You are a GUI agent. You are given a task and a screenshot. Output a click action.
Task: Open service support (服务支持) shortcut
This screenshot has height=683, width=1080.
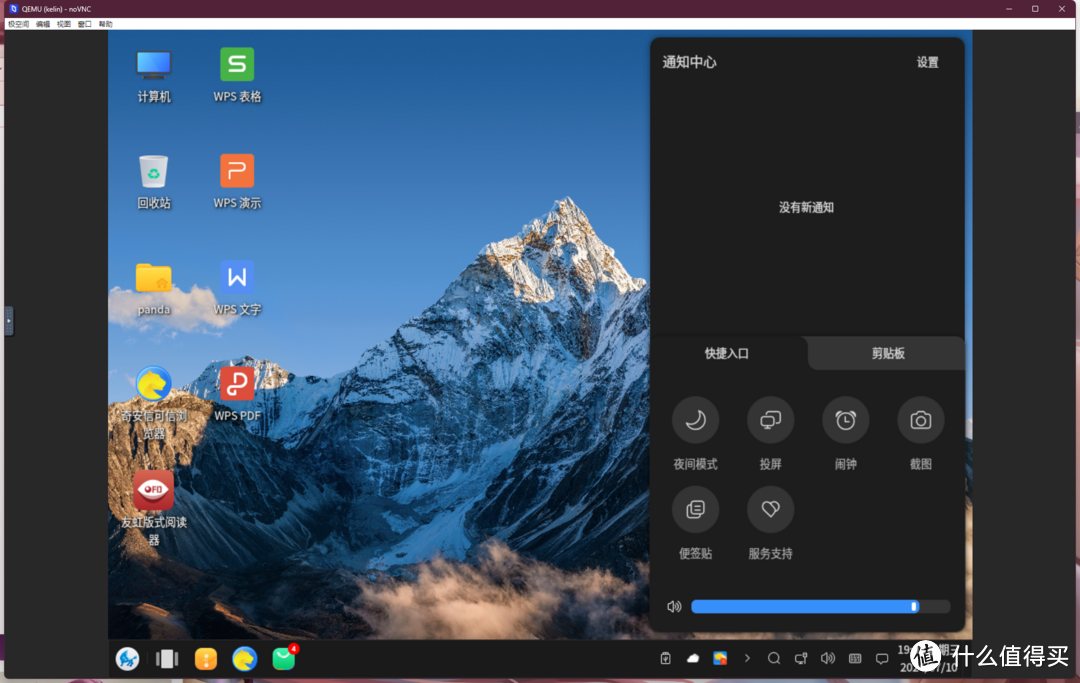(x=770, y=510)
